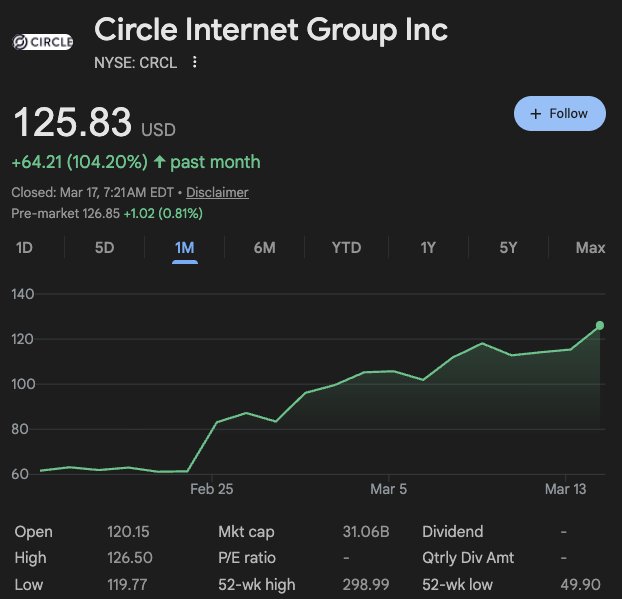Click the chart at Feb 25 label
This screenshot has height=599, width=622.
211,489
